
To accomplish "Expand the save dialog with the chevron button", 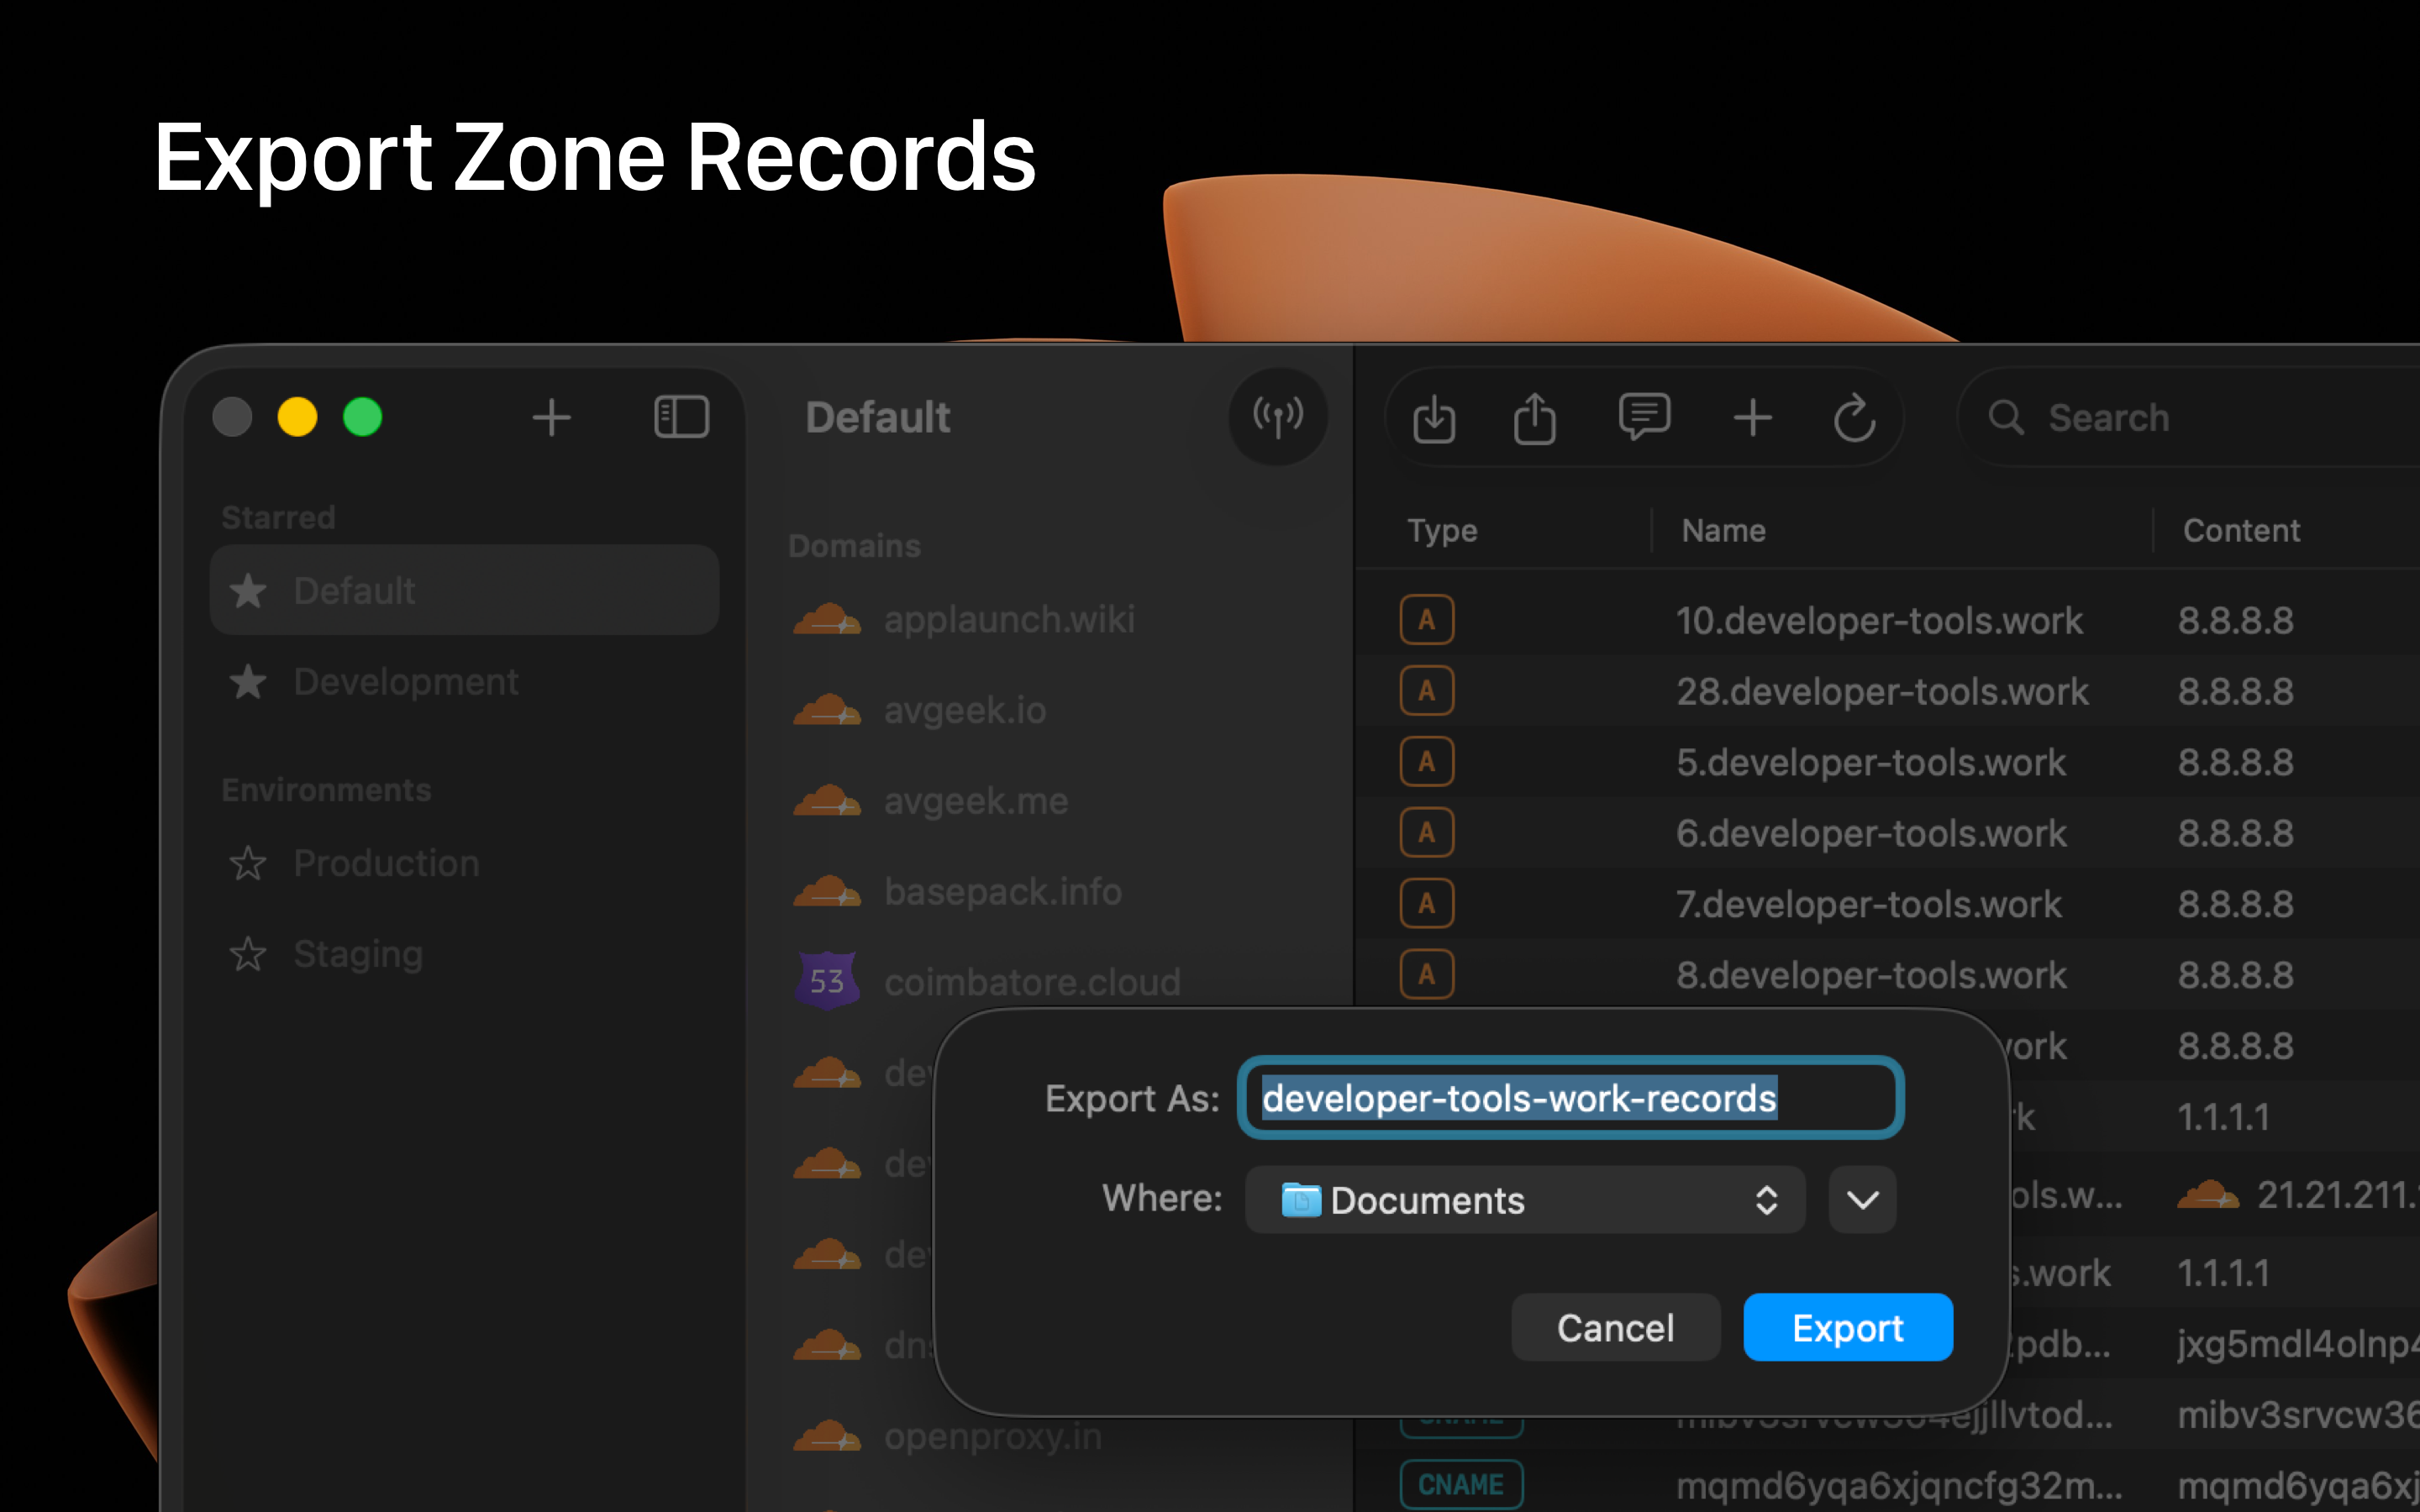I will point(1862,1199).
